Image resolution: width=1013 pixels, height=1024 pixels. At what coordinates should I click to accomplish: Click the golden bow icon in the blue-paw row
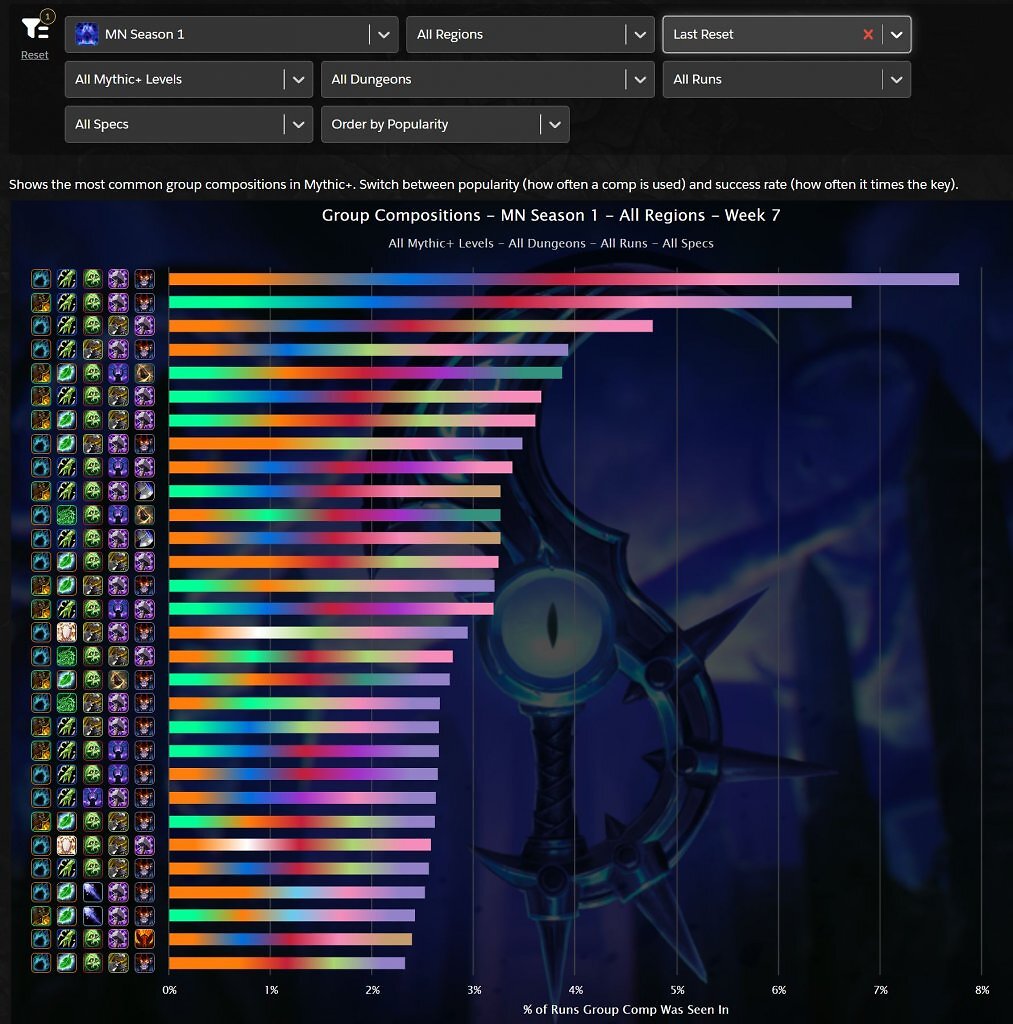pyautogui.click(x=144, y=515)
